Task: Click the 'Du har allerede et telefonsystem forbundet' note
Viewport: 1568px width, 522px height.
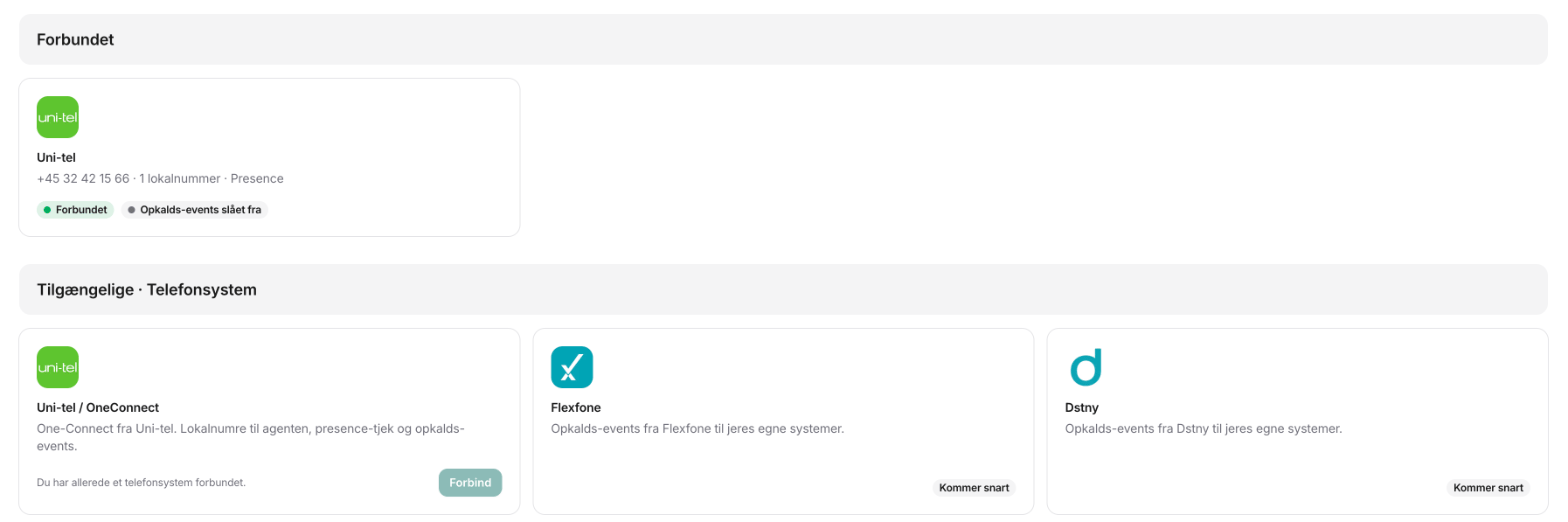Action: (x=141, y=482)
